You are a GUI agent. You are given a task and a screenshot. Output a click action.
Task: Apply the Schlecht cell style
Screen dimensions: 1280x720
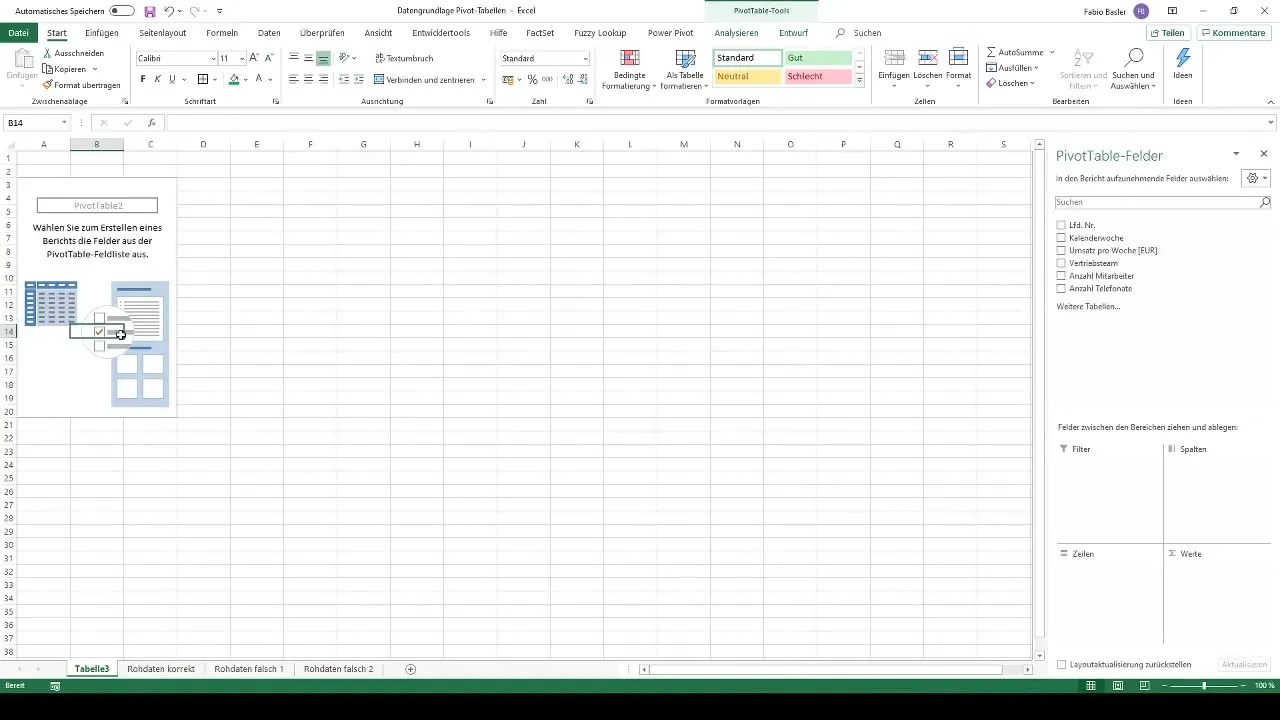[x=818, y=77]
